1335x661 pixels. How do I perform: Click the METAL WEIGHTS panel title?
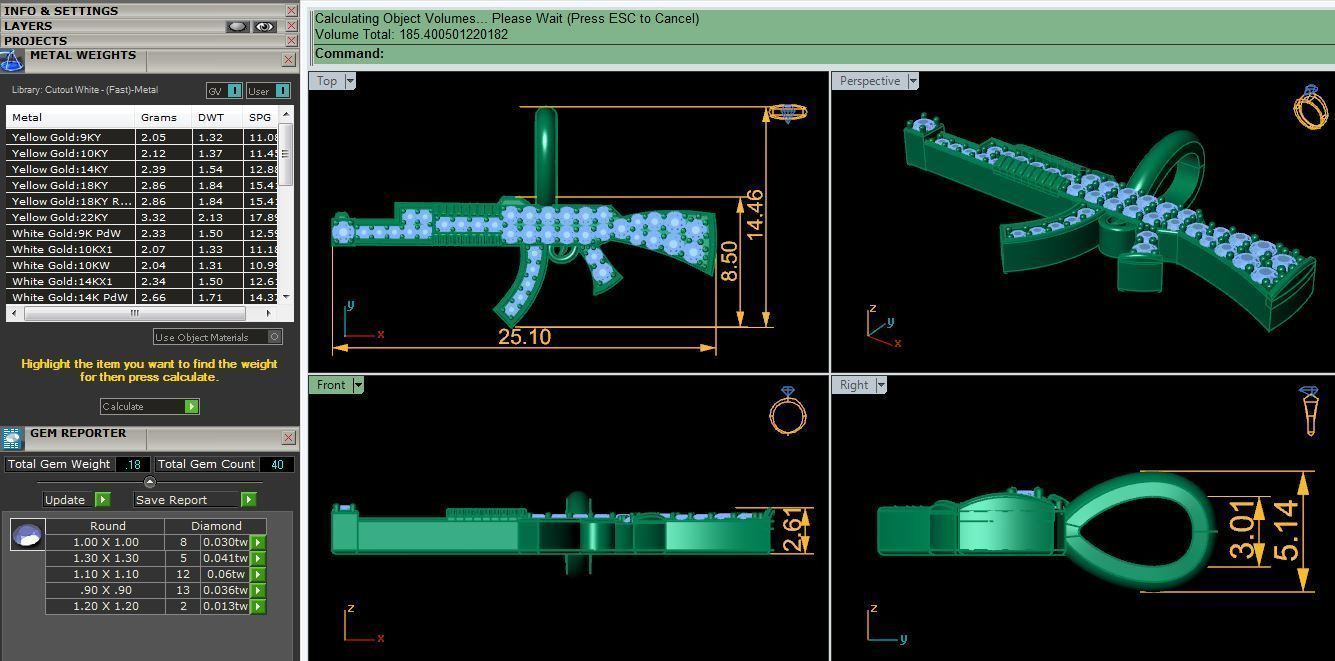(83, 56)
